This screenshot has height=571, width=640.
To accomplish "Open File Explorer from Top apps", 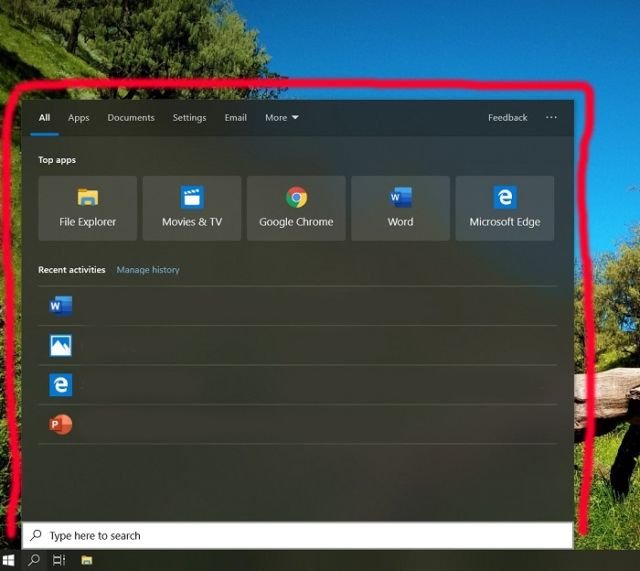I will point(87,208).
